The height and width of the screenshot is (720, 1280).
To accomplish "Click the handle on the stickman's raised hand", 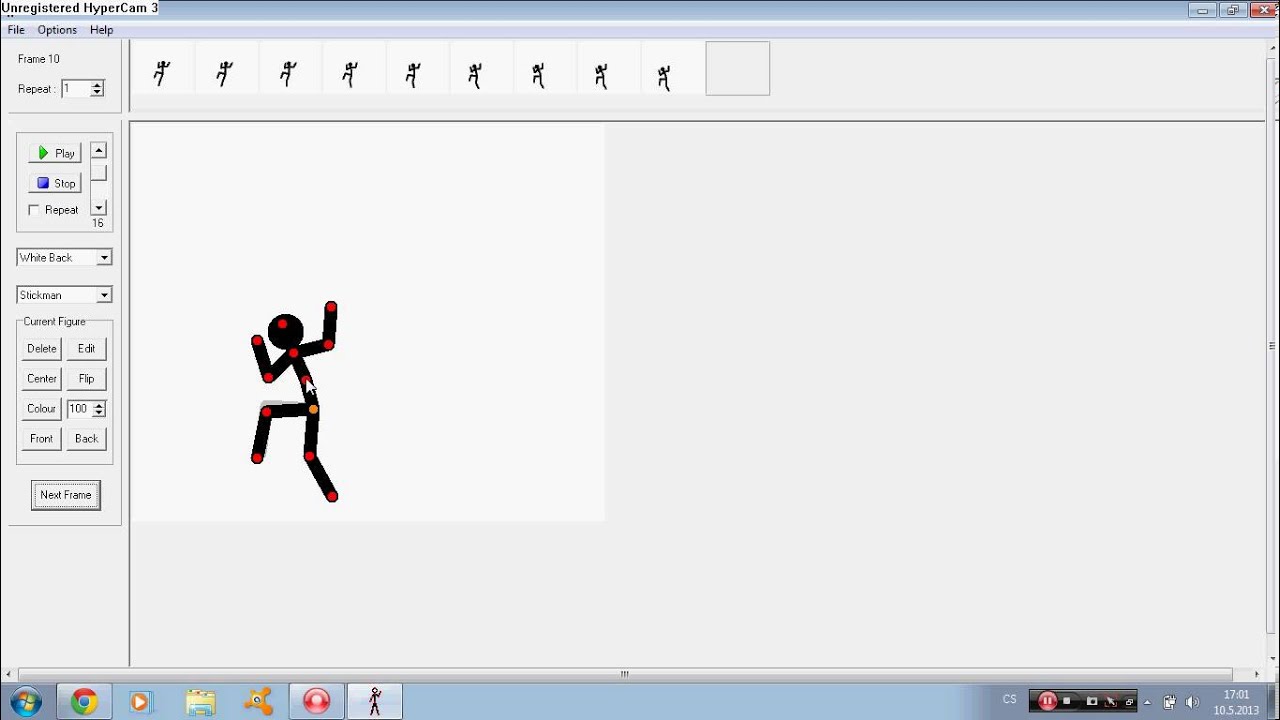I will coord(331,306).
